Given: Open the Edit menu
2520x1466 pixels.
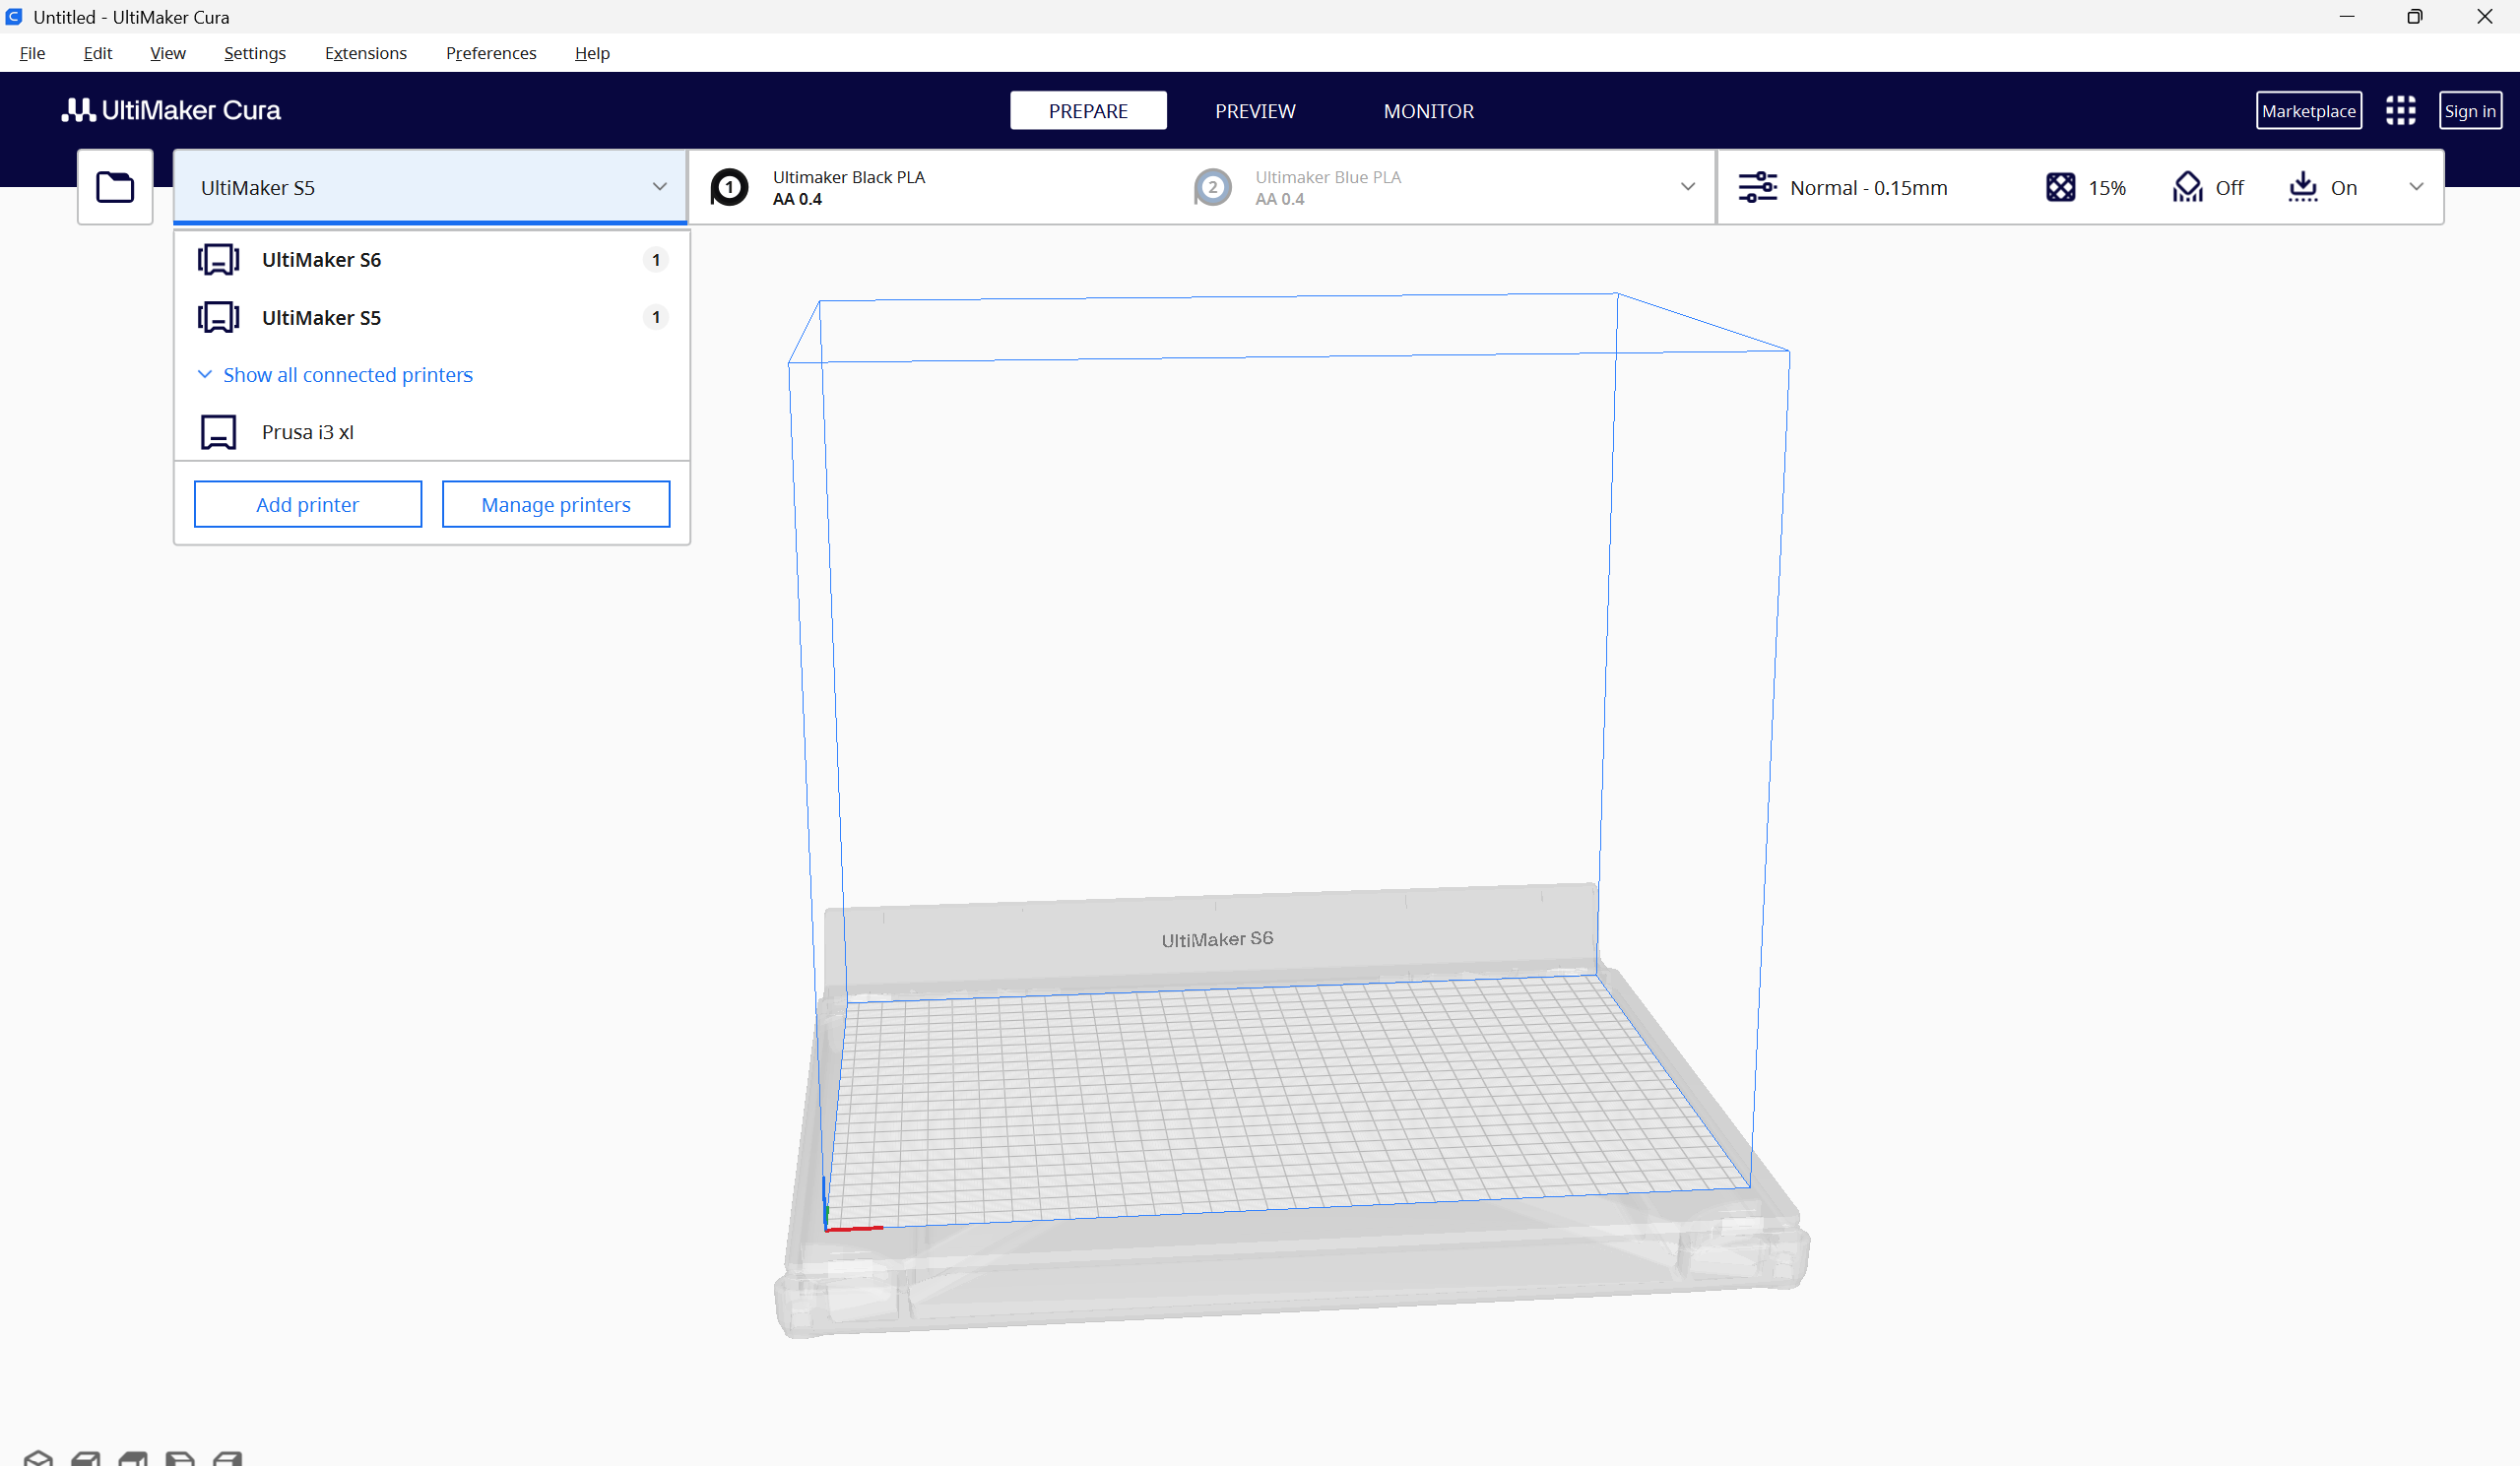Looking at the screenshot, I should coord(98,53).
